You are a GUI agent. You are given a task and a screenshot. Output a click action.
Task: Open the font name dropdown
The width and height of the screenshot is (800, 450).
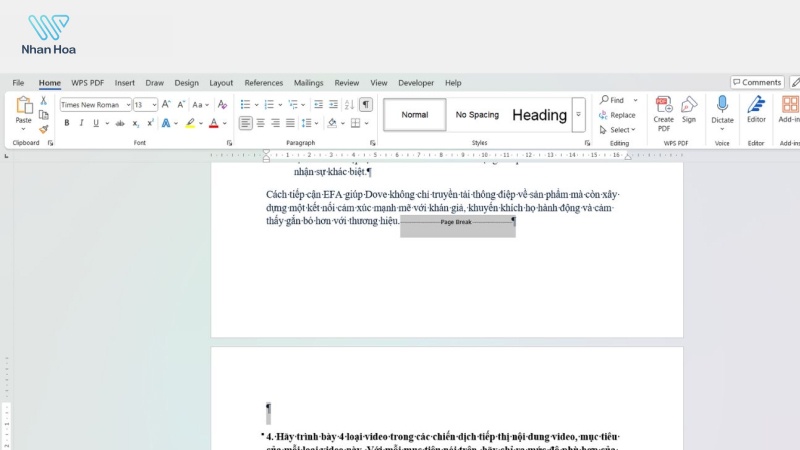pos(128,105)
